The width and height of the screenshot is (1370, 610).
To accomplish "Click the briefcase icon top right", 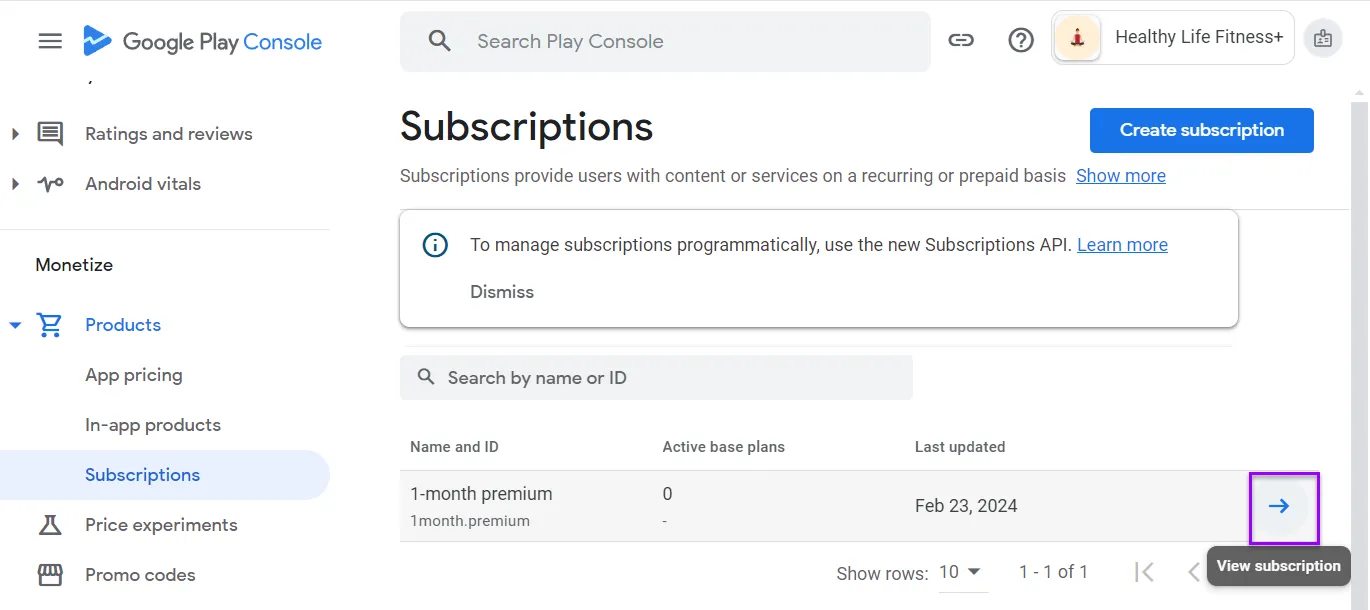I will tap(1323, 37).
